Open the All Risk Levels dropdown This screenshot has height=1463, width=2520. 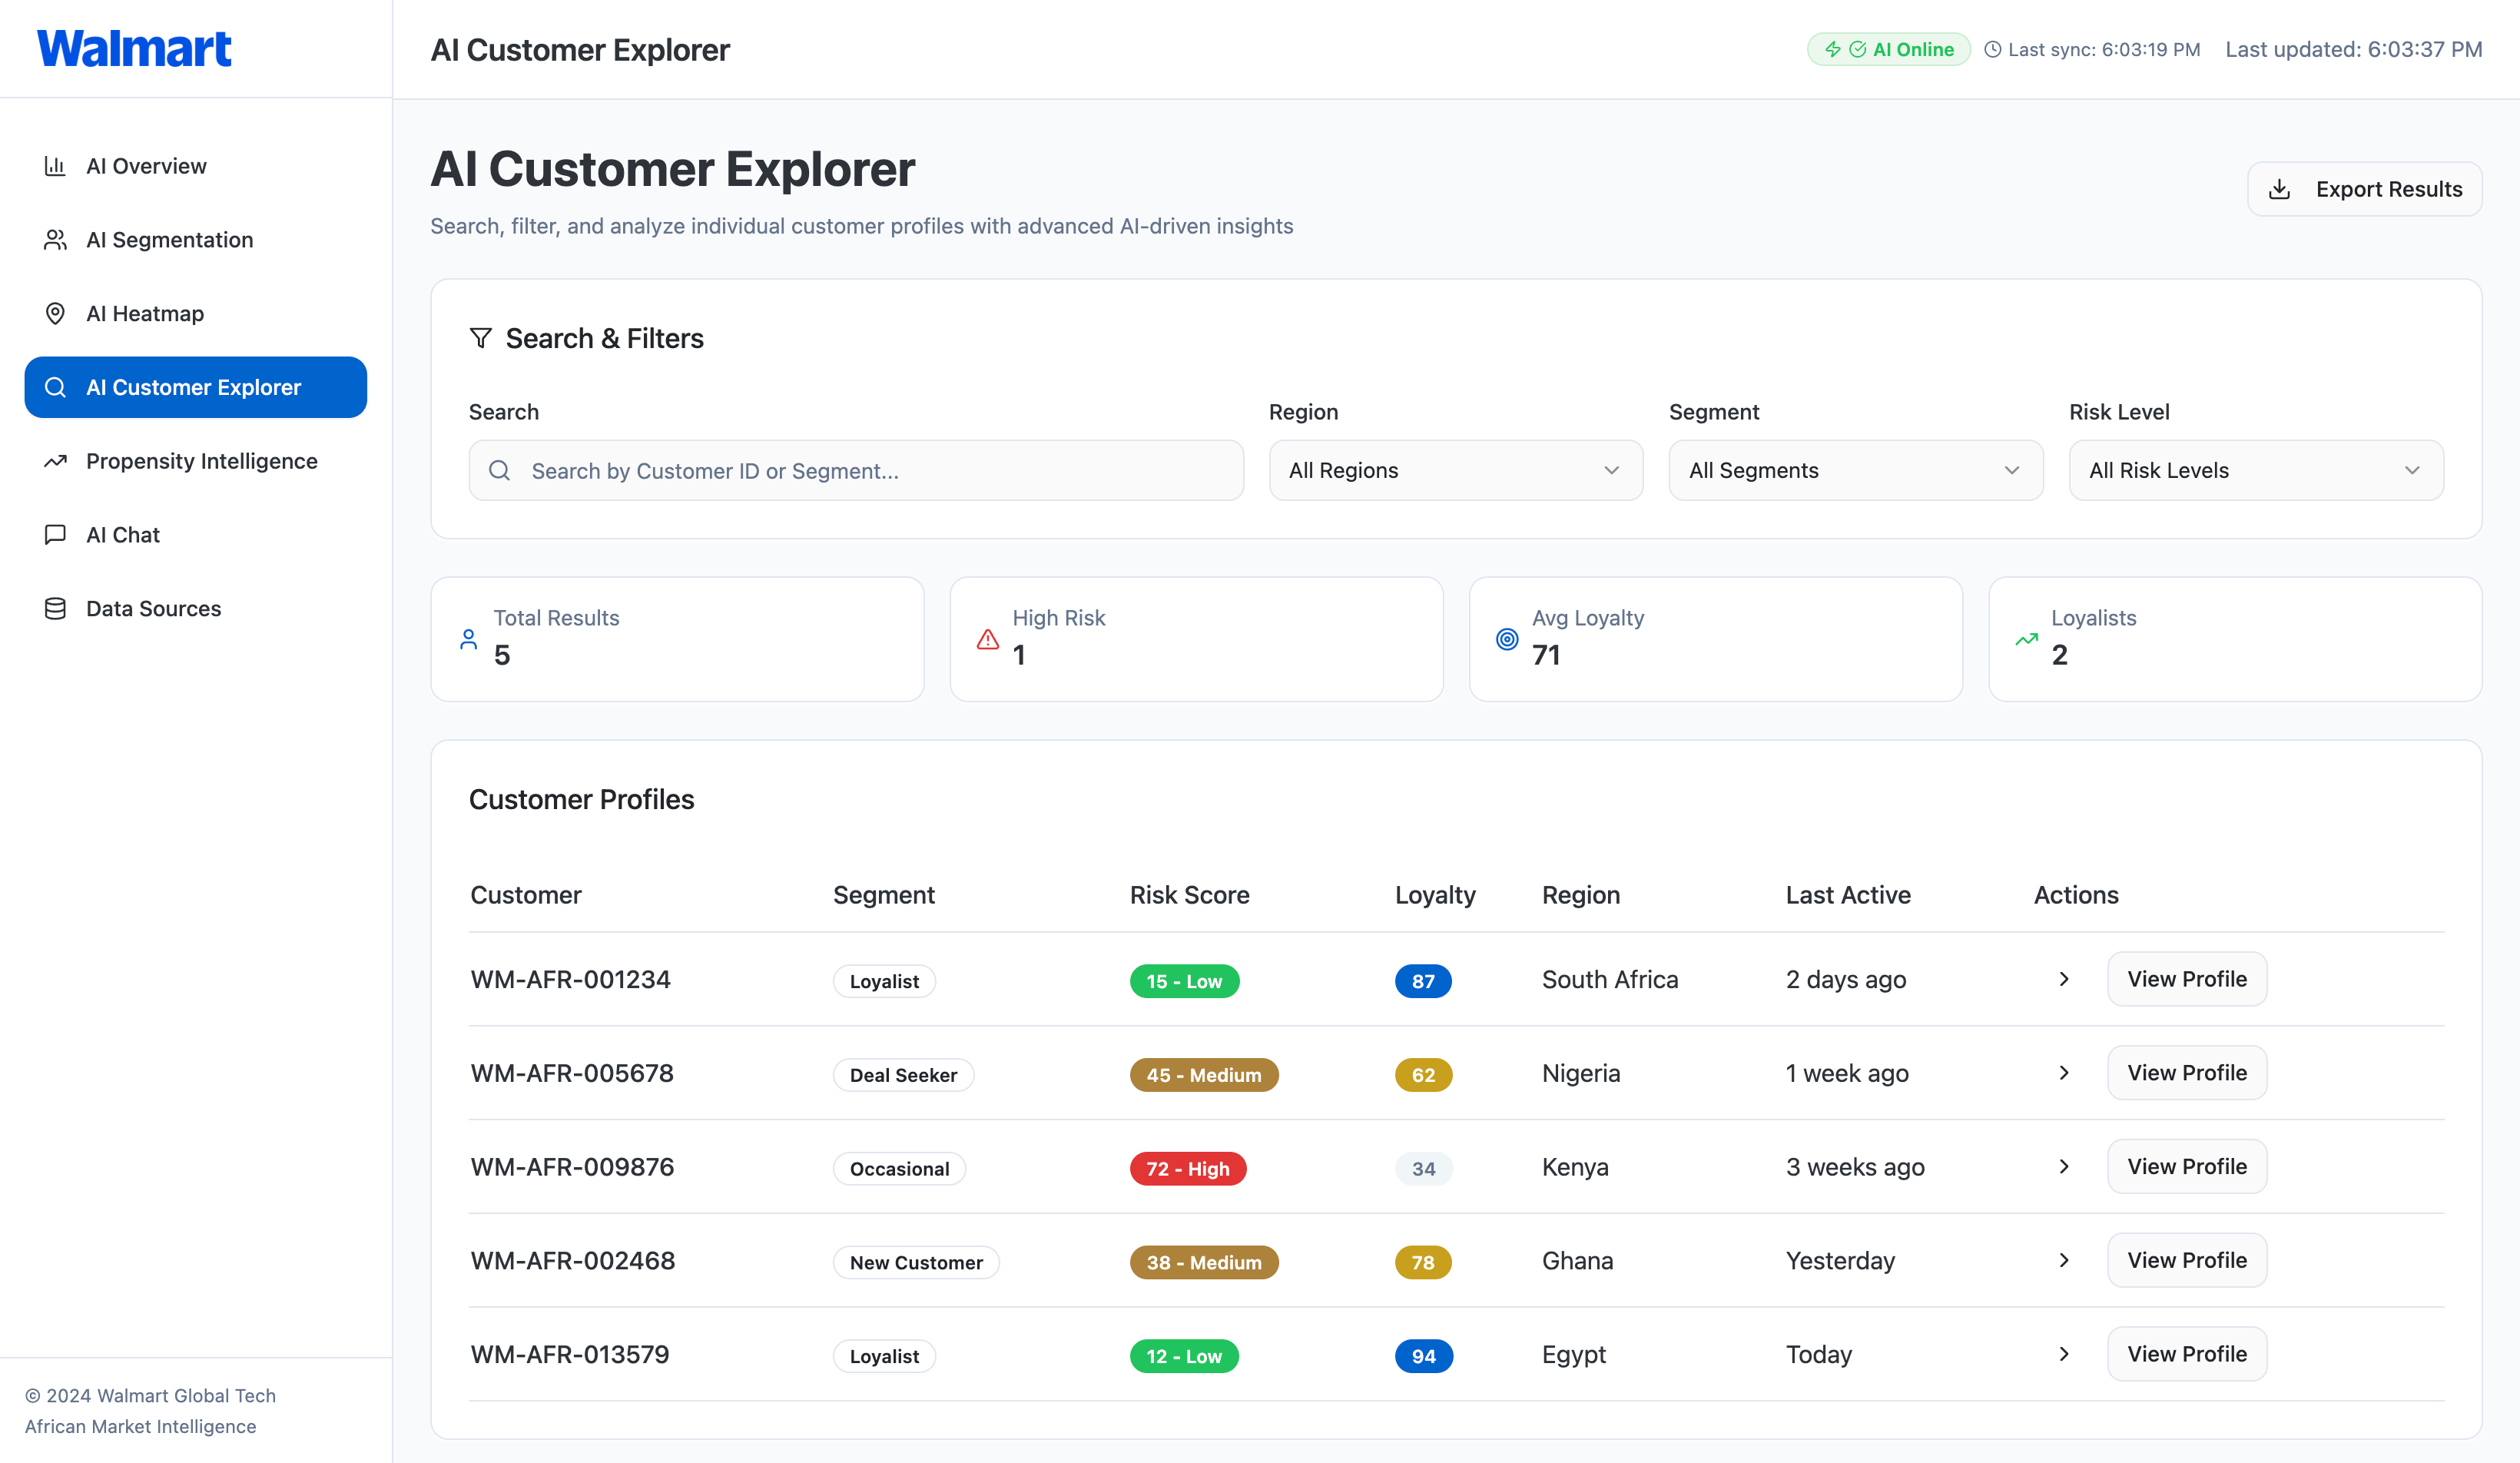2255,470
